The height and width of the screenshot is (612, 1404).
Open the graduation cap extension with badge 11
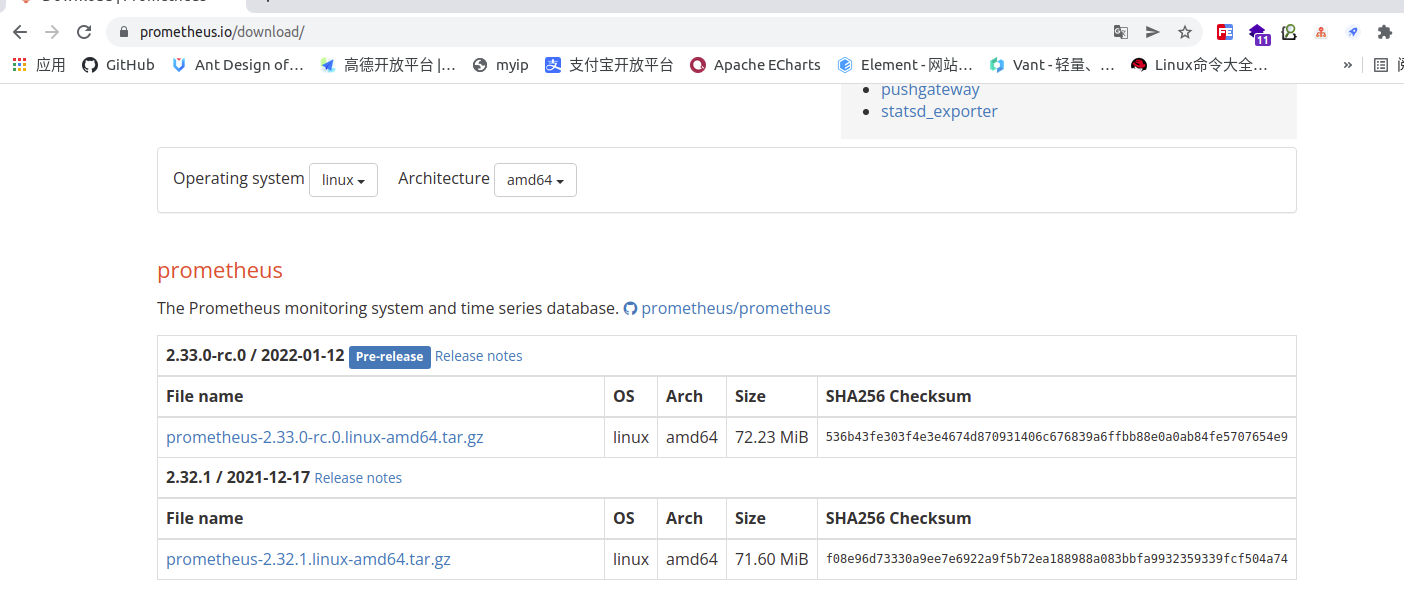1258,33
